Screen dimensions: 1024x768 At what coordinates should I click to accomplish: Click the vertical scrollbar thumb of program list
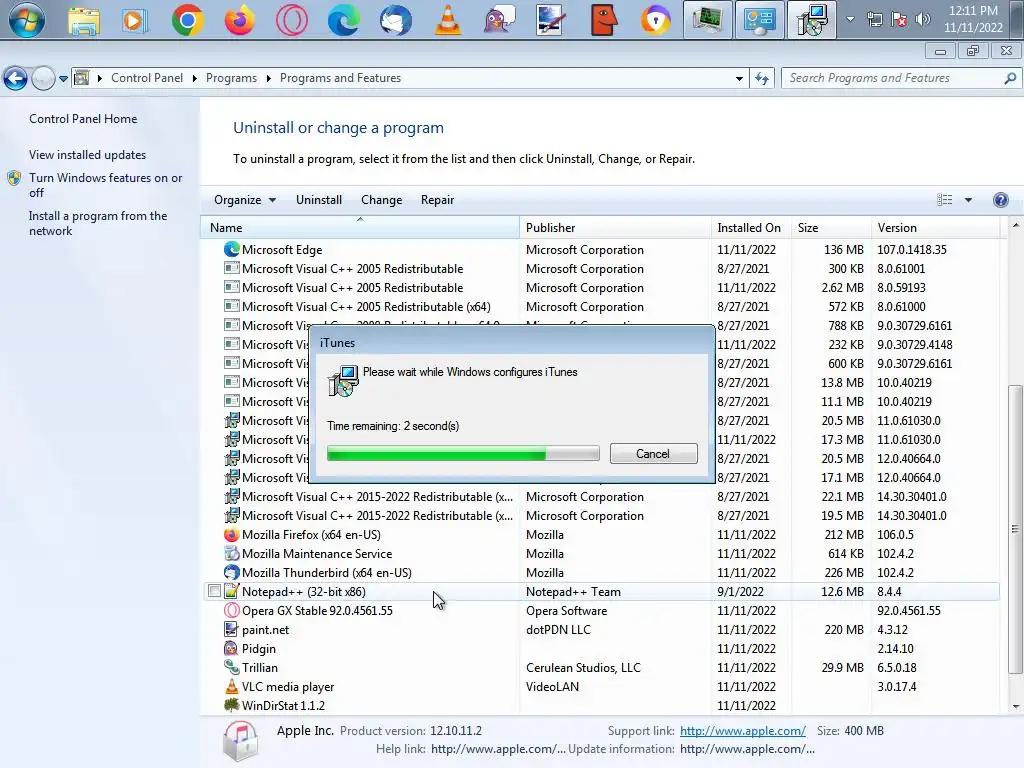point(1015,529)
